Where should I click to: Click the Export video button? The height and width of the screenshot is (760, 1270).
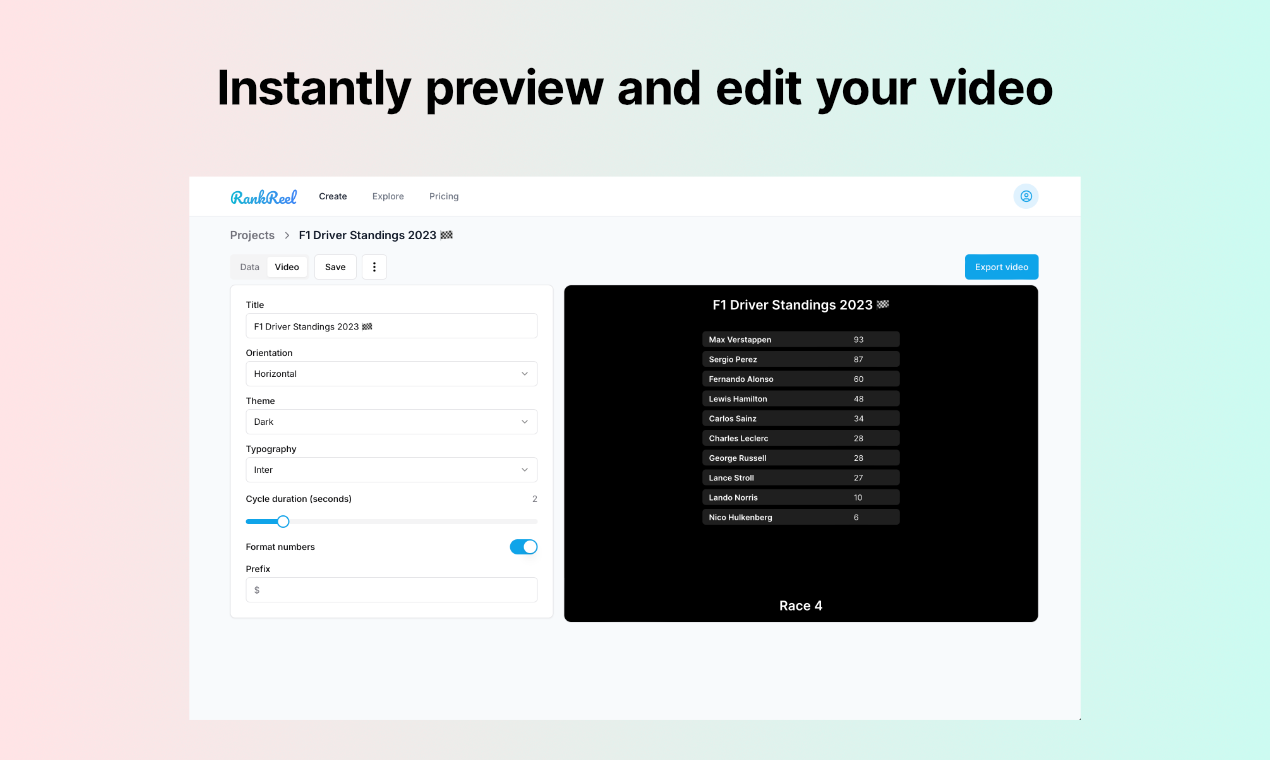coord(1002,267)
